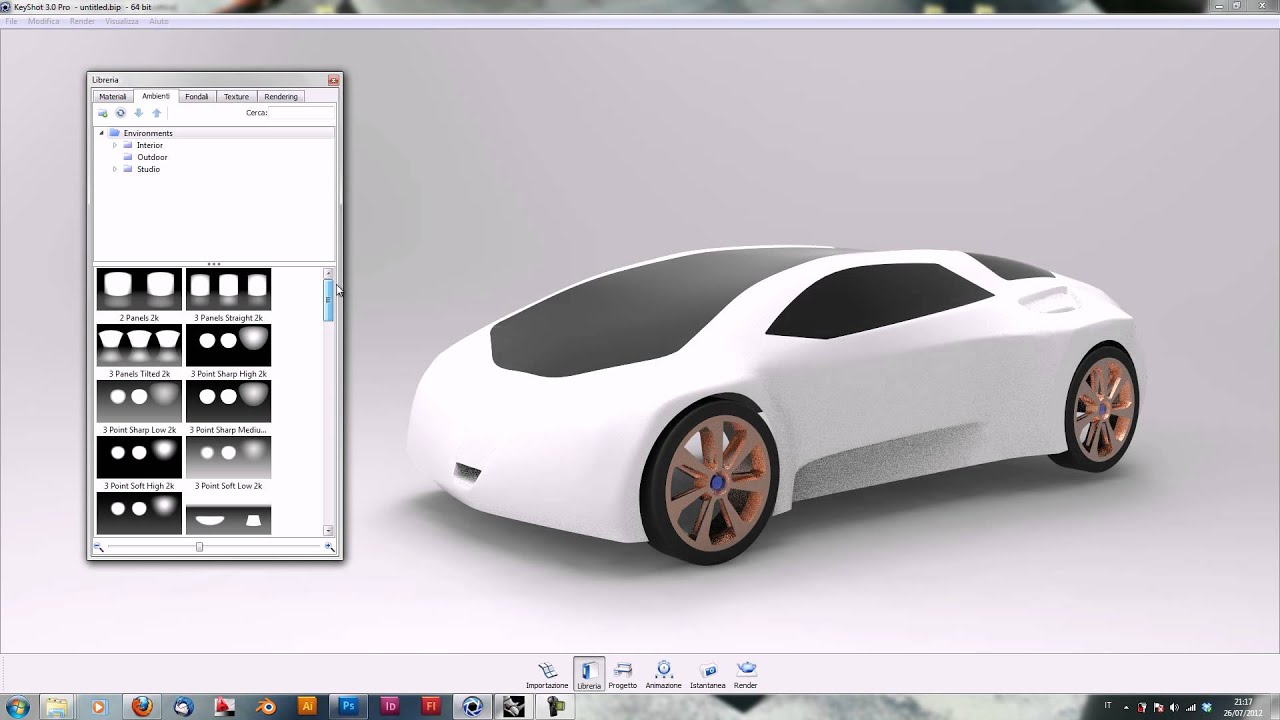Switch to the Texture tab

(x=236, y=97)
